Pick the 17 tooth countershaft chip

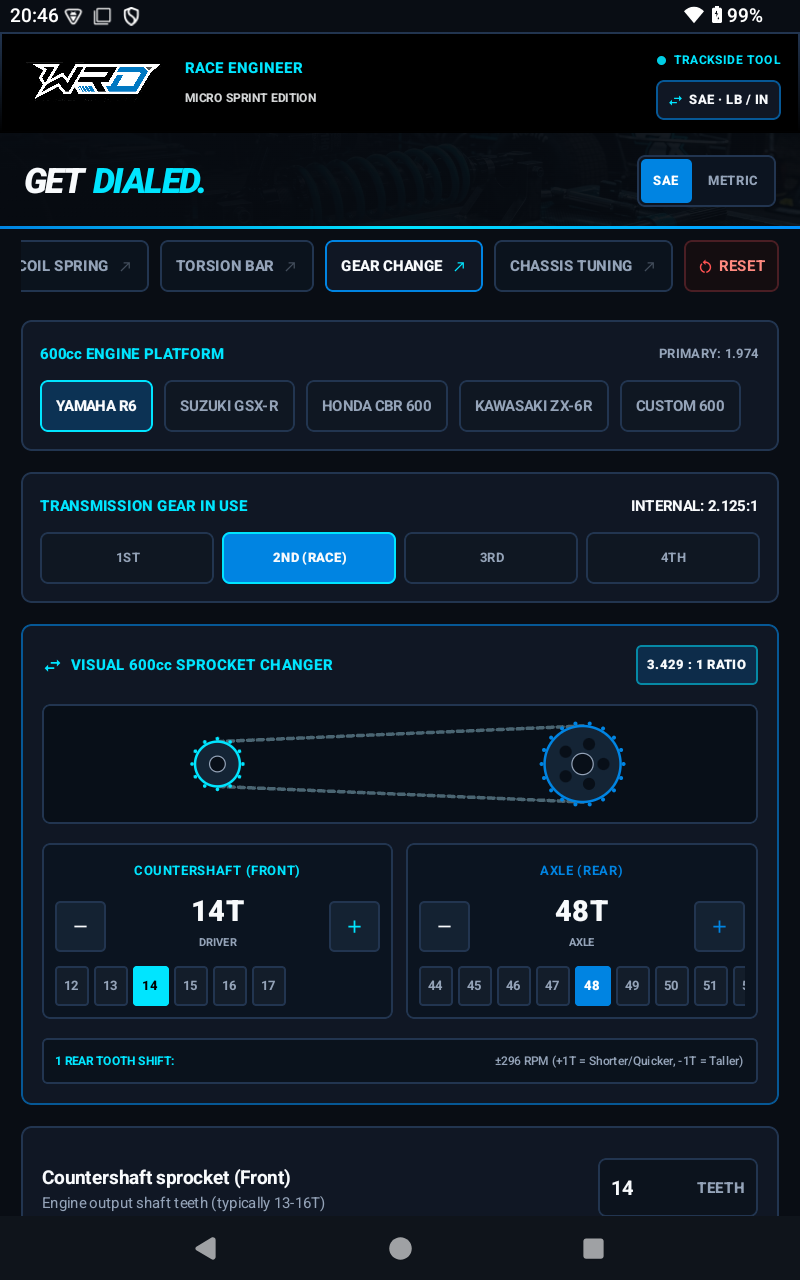pyautogui.click(x=269, y=986)
